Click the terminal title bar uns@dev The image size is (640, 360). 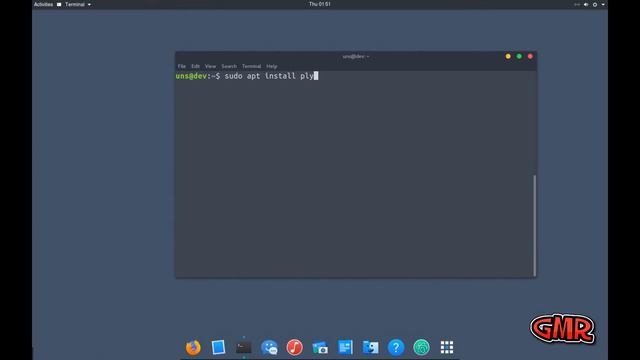(x=356, y=56)
